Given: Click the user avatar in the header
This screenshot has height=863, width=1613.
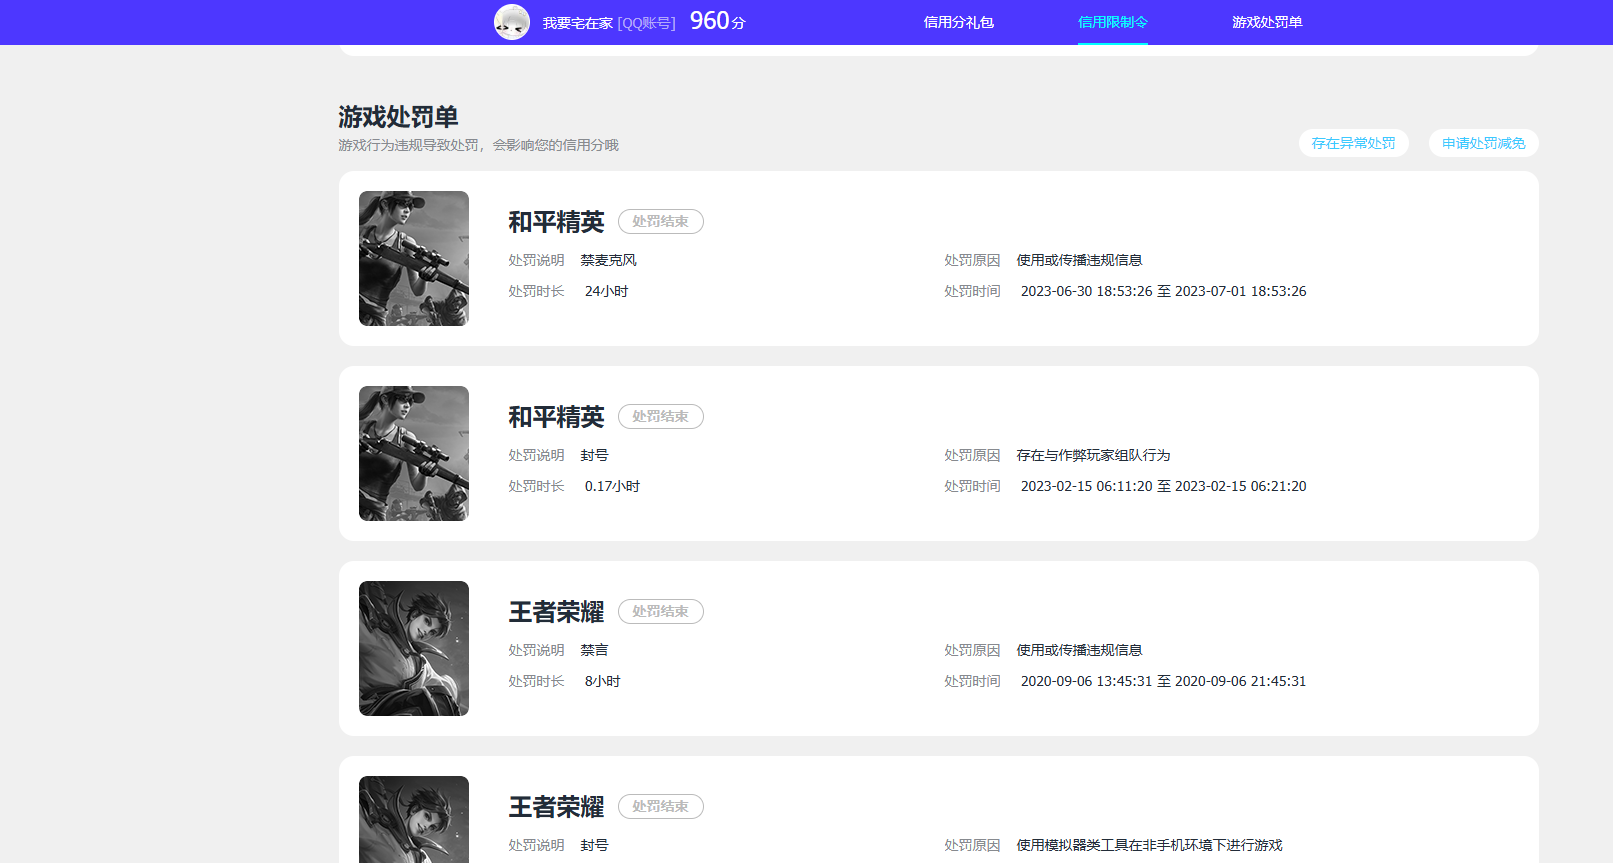Looking at the screenshot, I should (x=512, y=22).
